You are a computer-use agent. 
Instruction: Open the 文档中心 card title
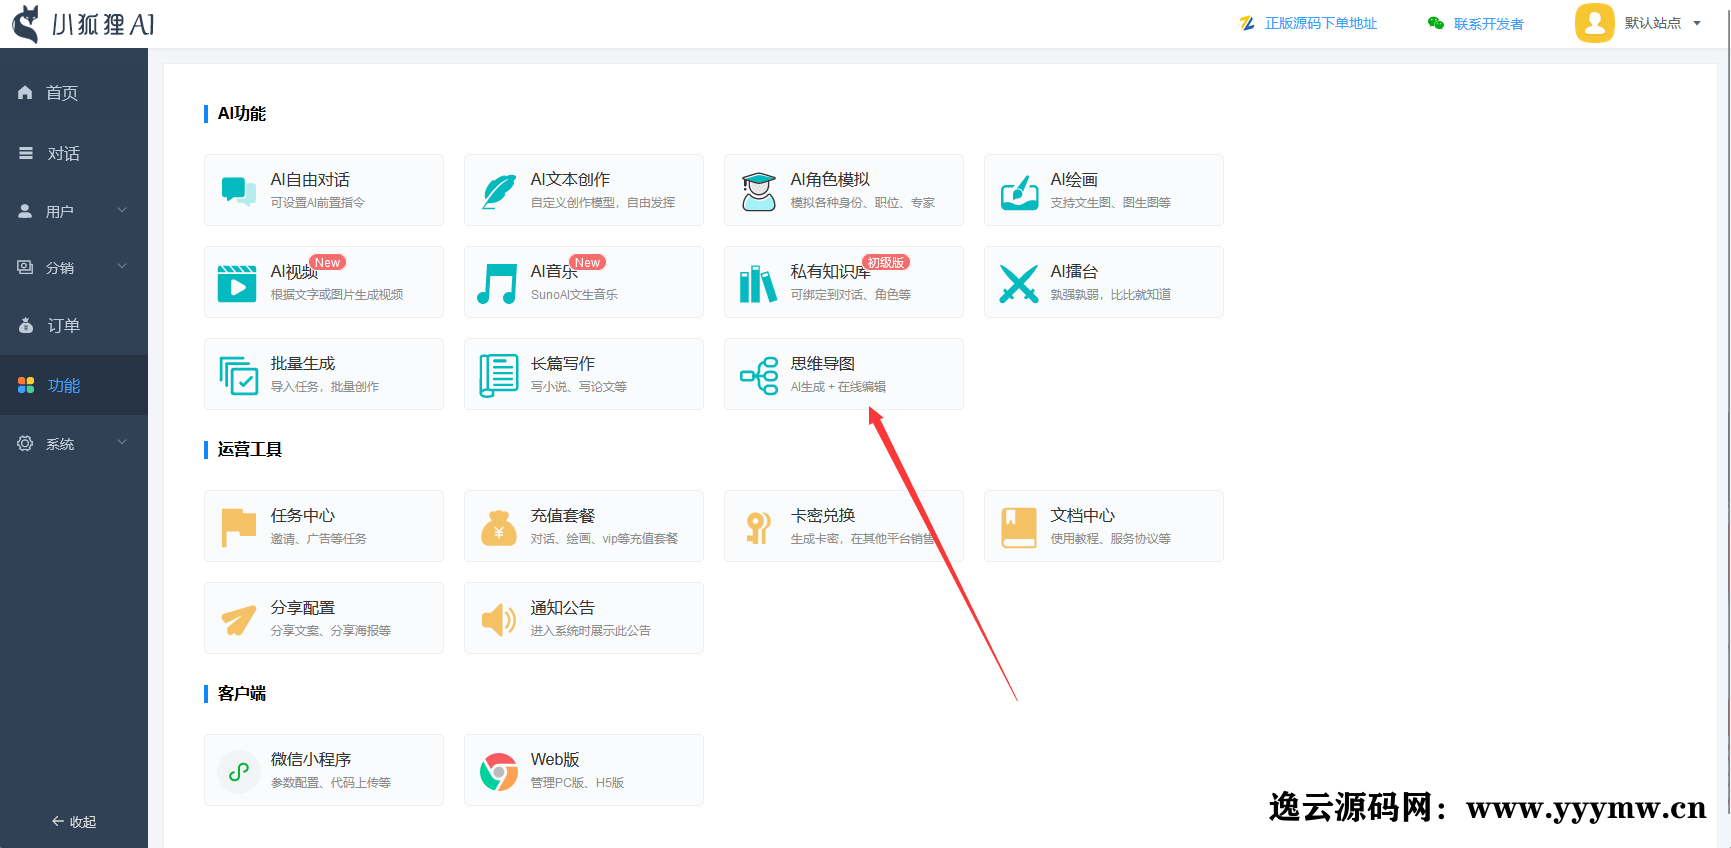[1082, 516]
